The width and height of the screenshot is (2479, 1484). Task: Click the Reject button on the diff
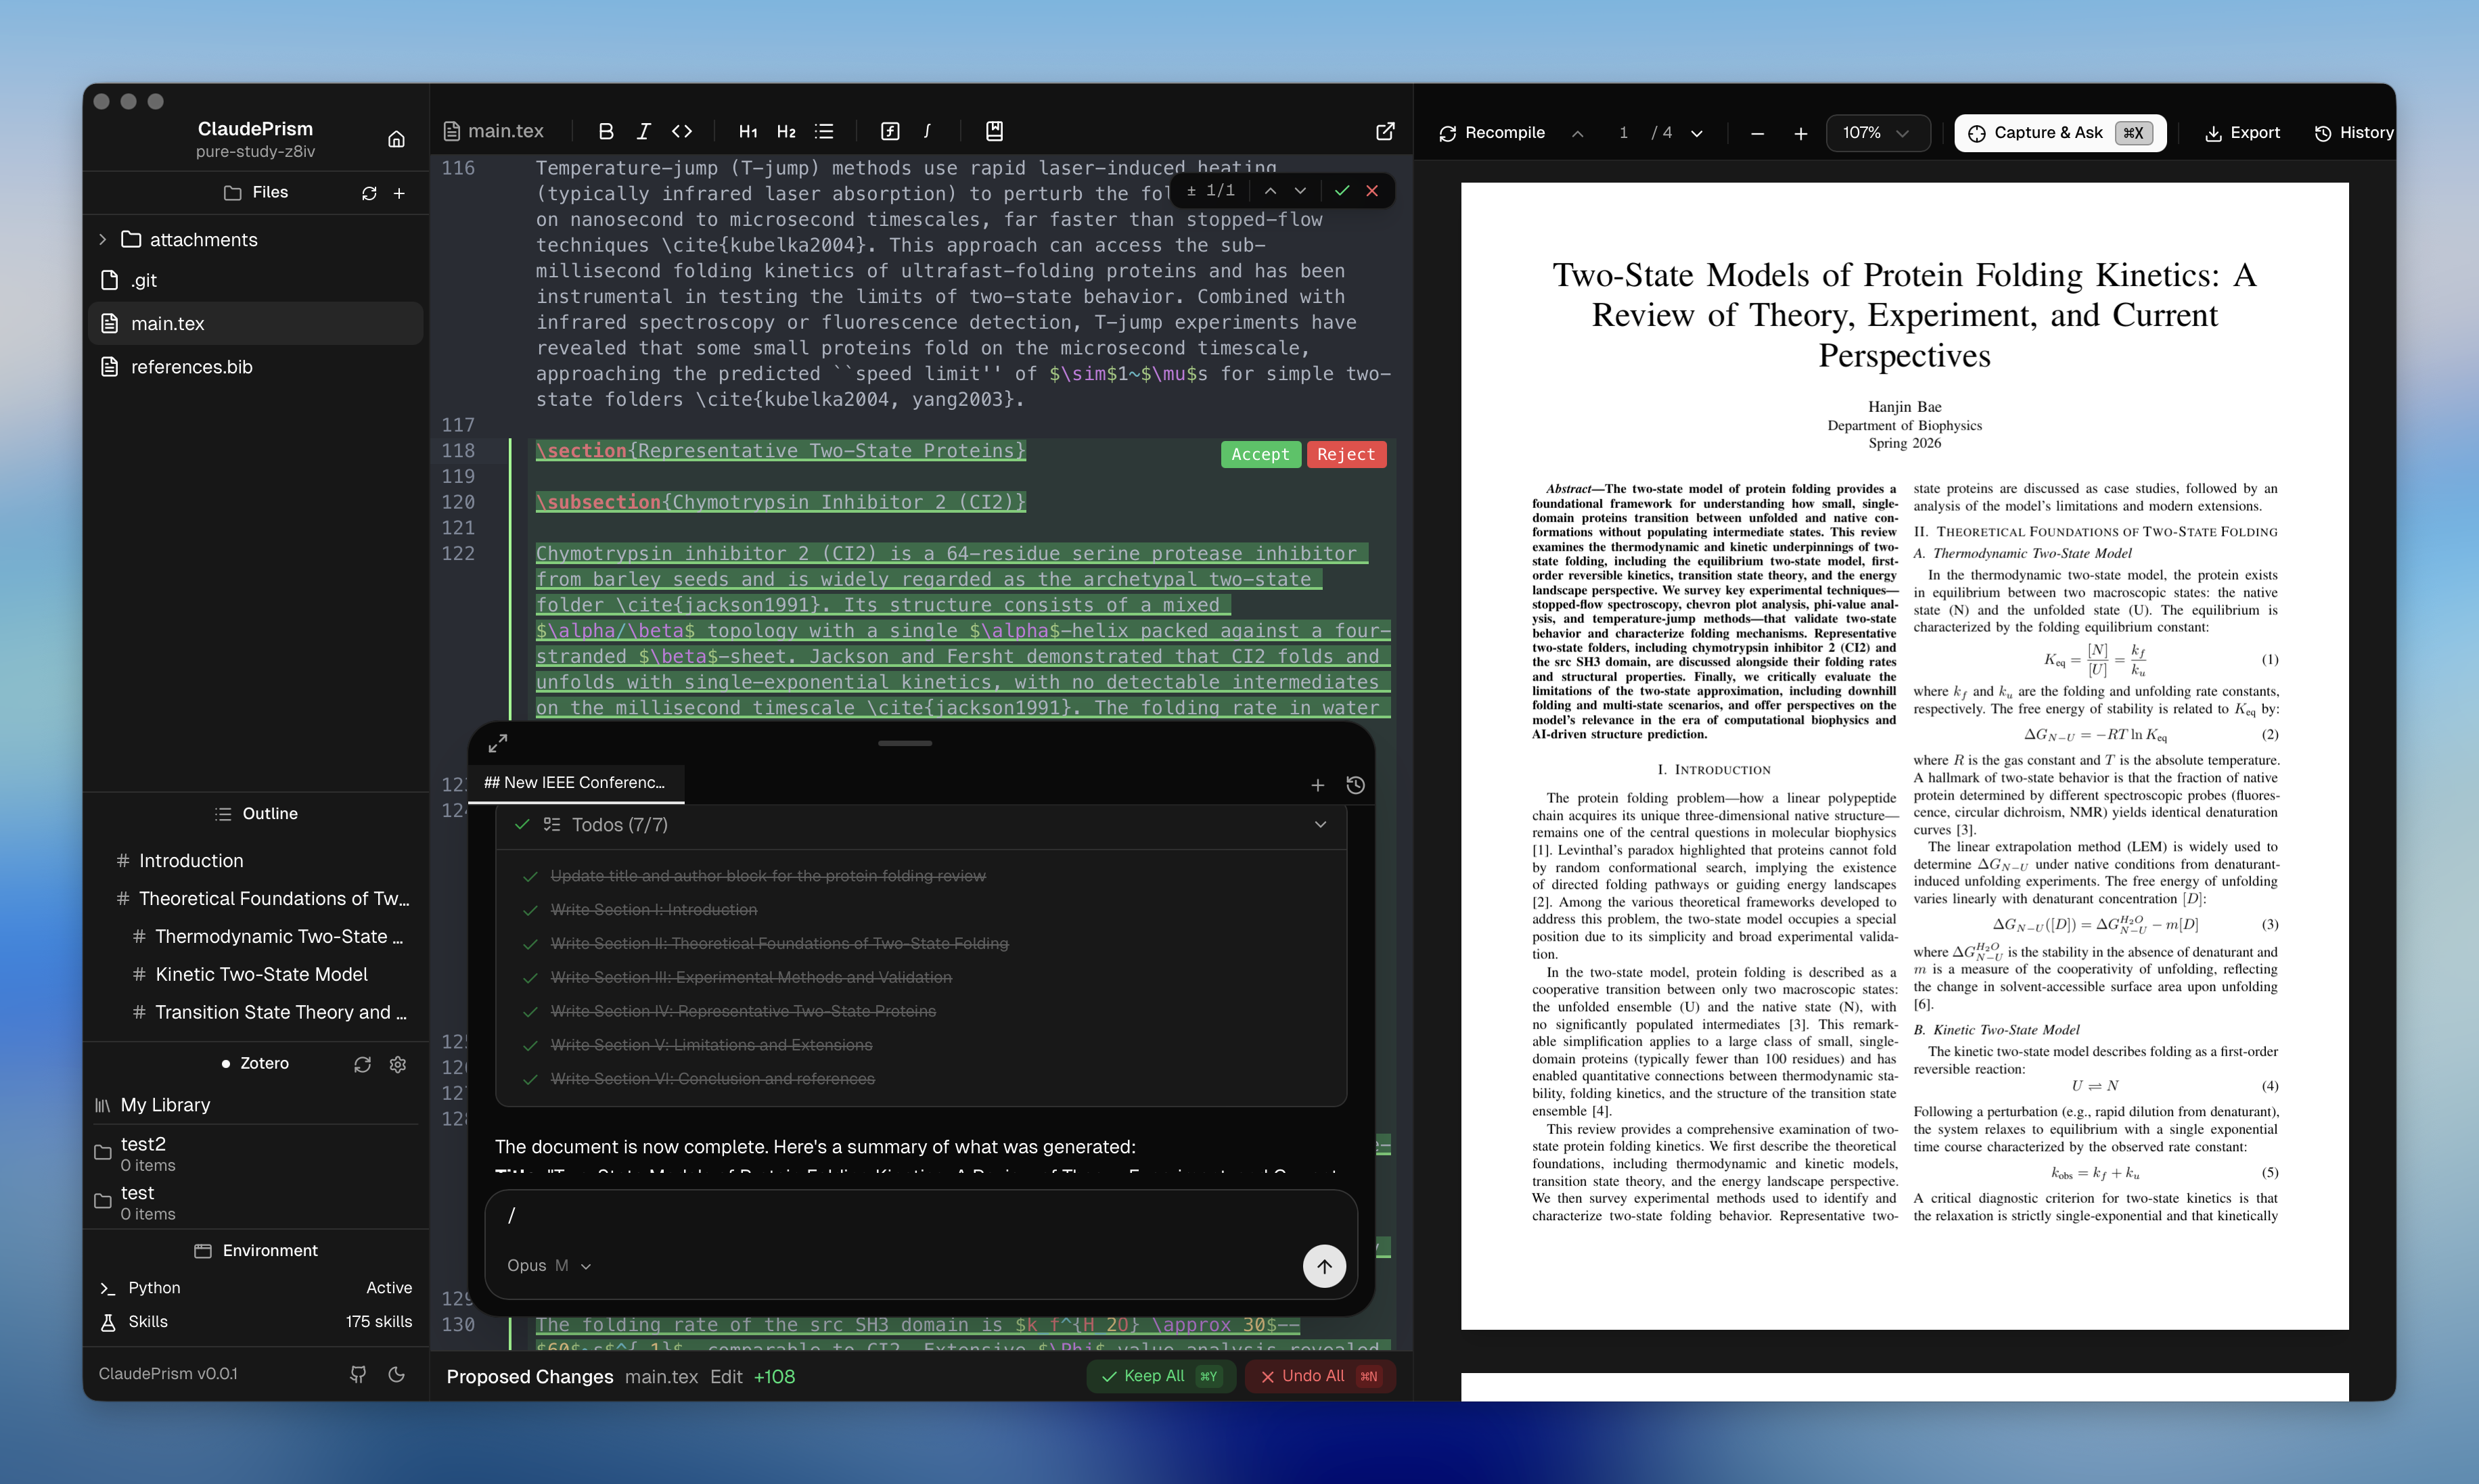[x=1346, y=454]
